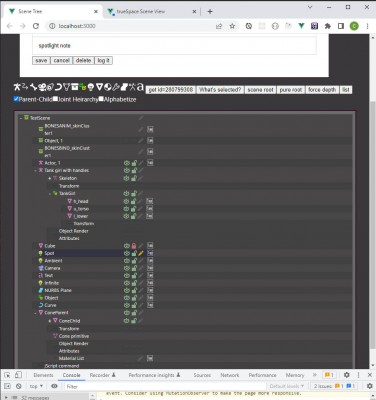The height and width of the screenshot is (400, 376).
Task: Collapse the Tank girl with handles node
Action: 35,170
